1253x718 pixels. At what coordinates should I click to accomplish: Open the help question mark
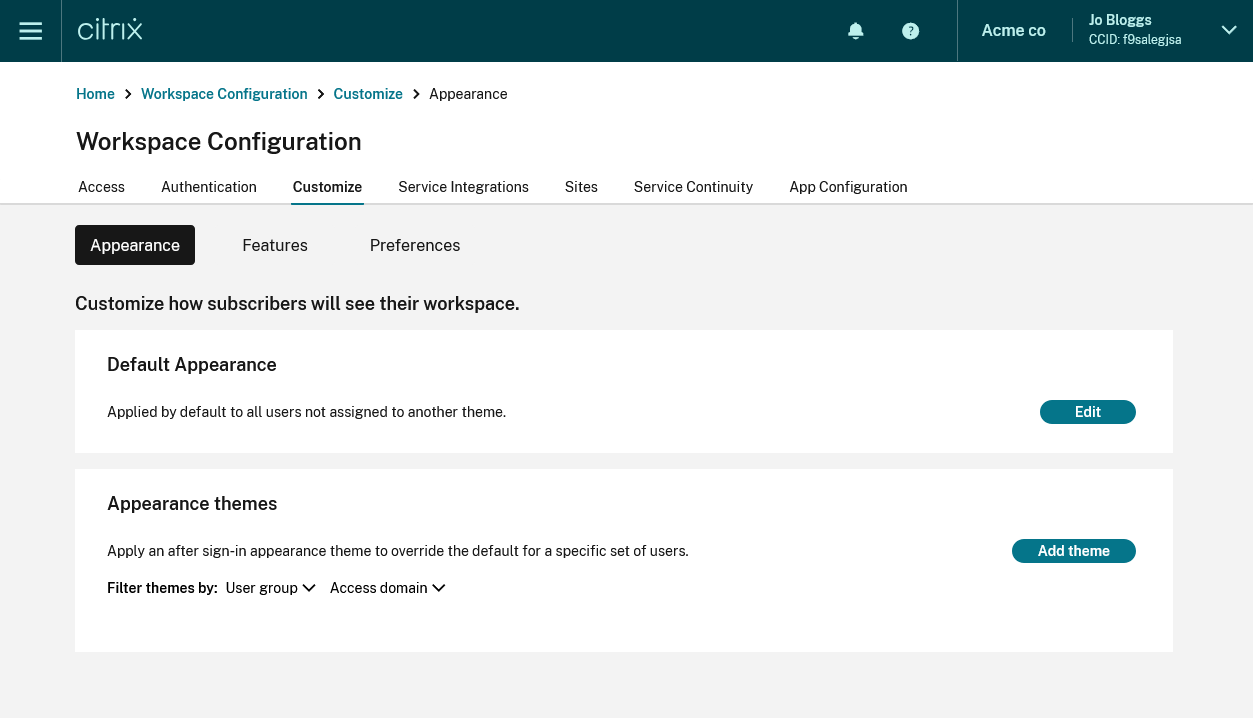pos(910,31)
